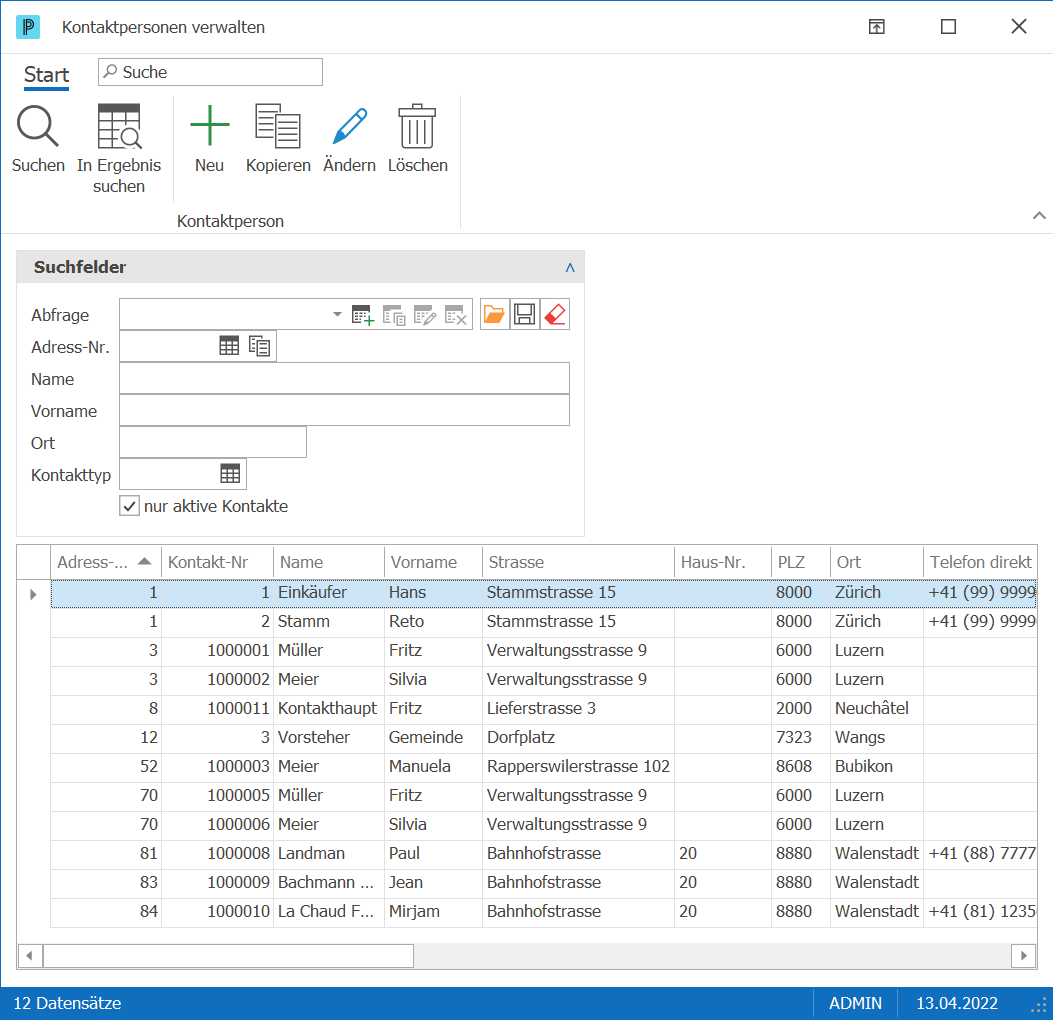Select the cell Rapperswilerstrasse 102
The image size is (1053, 1020).
tap(578, 766)
